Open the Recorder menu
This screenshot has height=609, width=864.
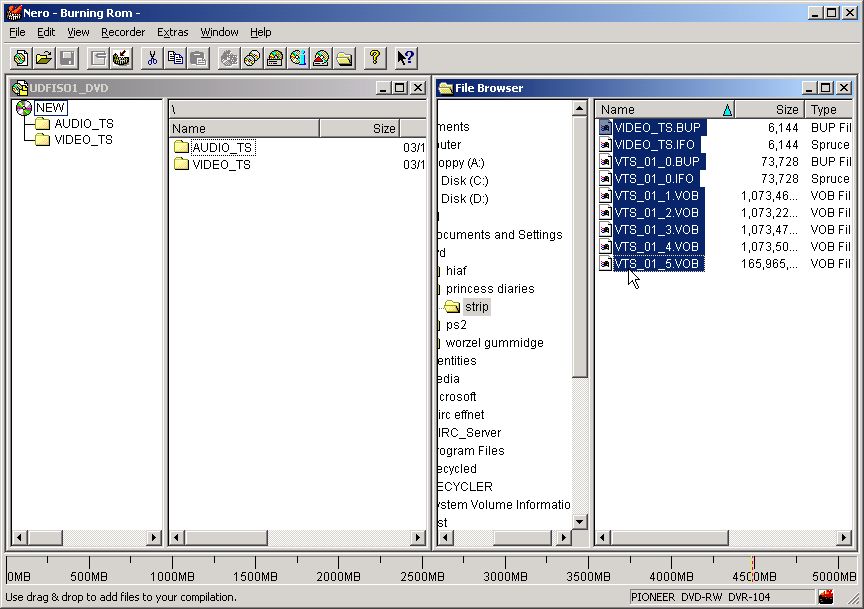pos(123,32)
